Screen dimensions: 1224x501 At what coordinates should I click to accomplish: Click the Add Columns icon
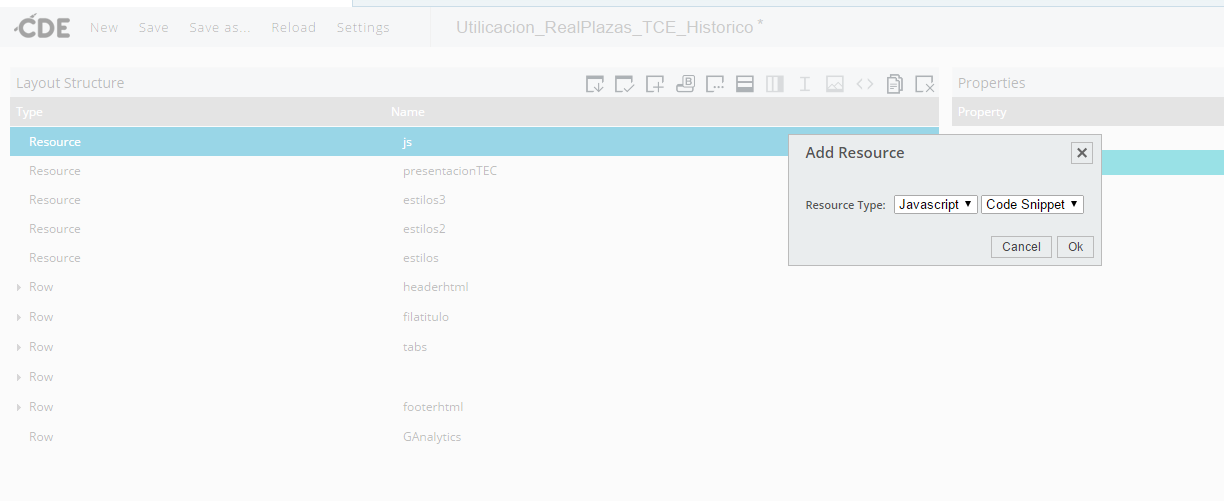775,84
